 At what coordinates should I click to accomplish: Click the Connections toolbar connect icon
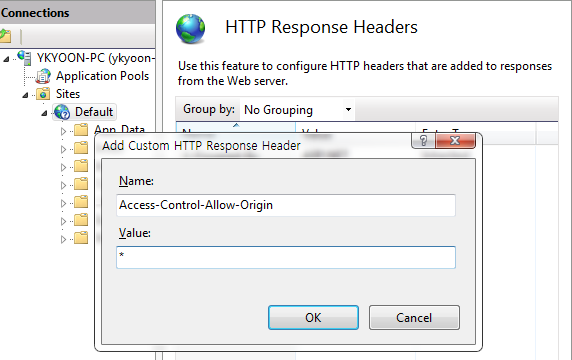(5, 36)
